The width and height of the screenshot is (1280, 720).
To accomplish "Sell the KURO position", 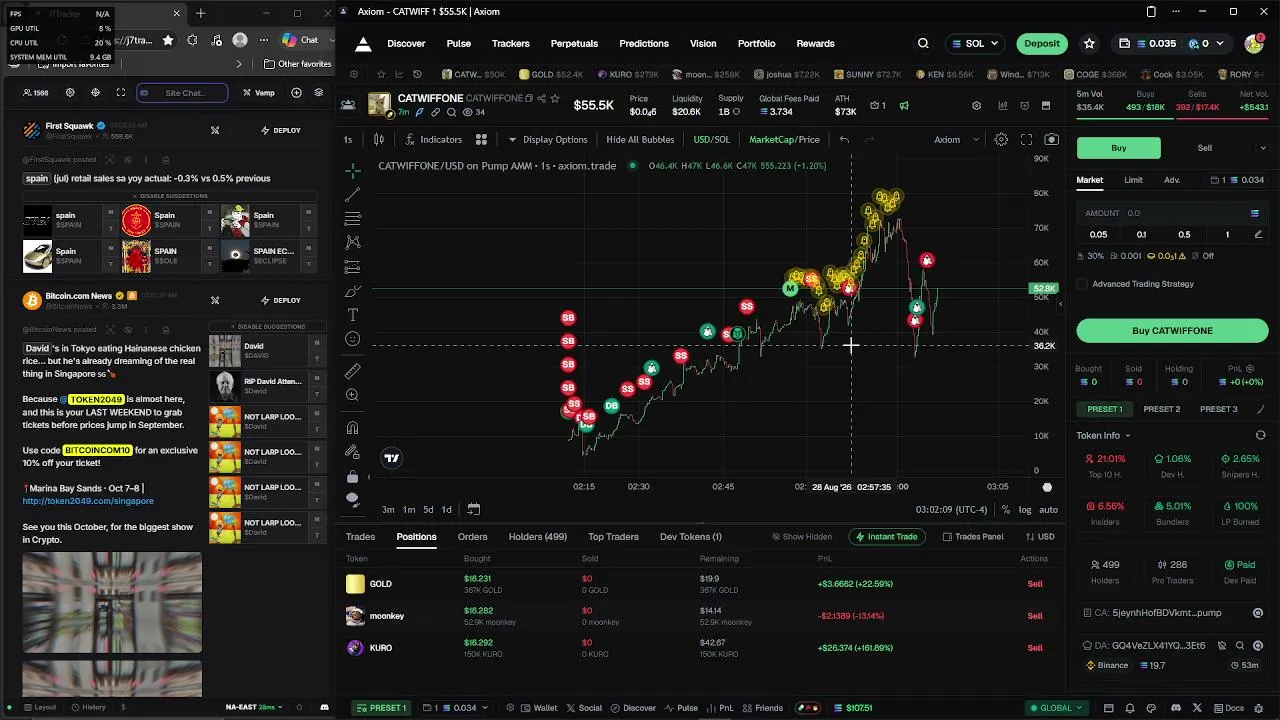I will pos(1035,648).
